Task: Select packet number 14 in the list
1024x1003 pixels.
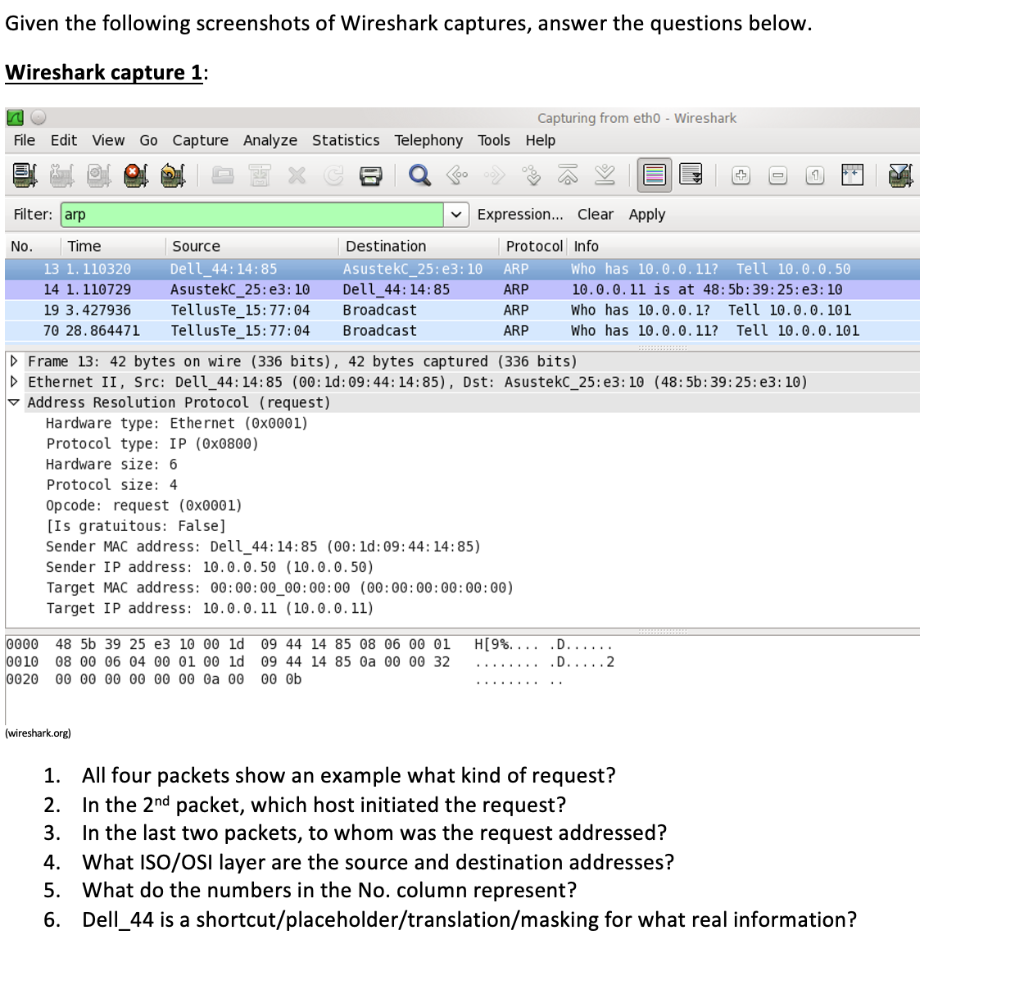Action: click(300, 289)
